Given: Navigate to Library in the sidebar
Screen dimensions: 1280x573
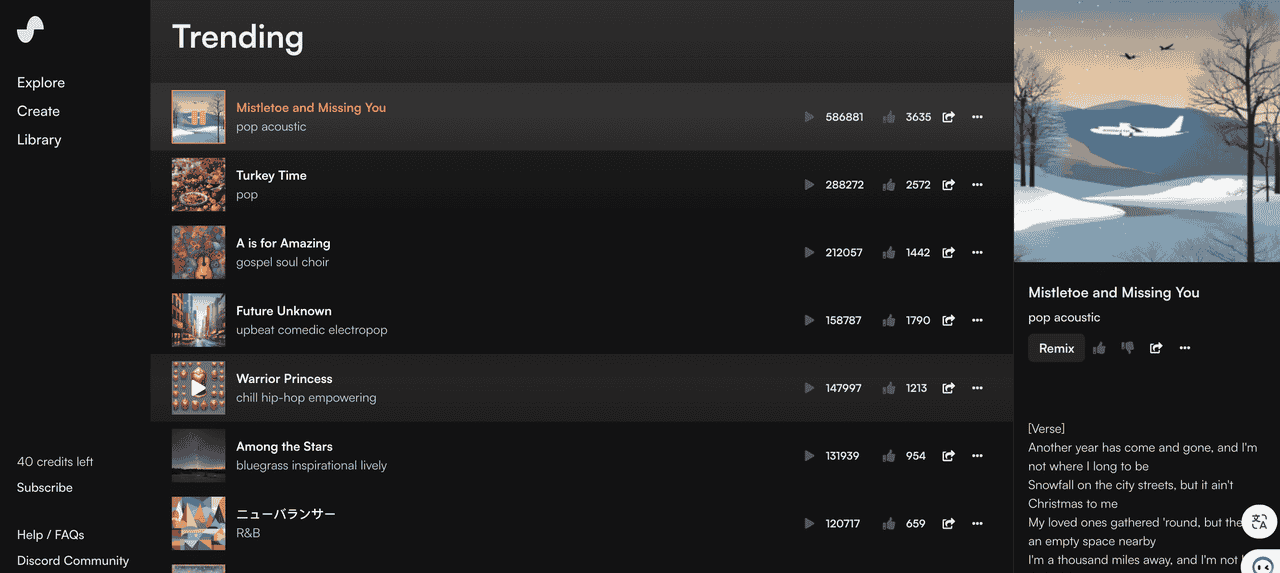Looking at the screenshot, I should (x=39, y=140).
